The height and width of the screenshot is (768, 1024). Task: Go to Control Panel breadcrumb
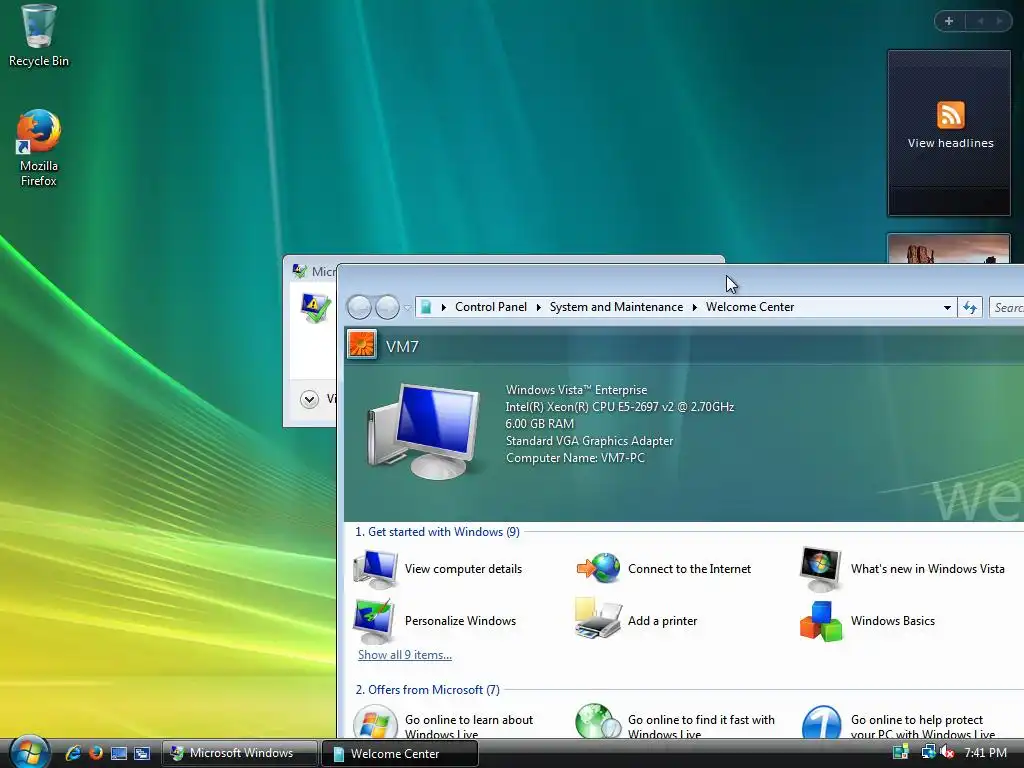tap(490, 307)
